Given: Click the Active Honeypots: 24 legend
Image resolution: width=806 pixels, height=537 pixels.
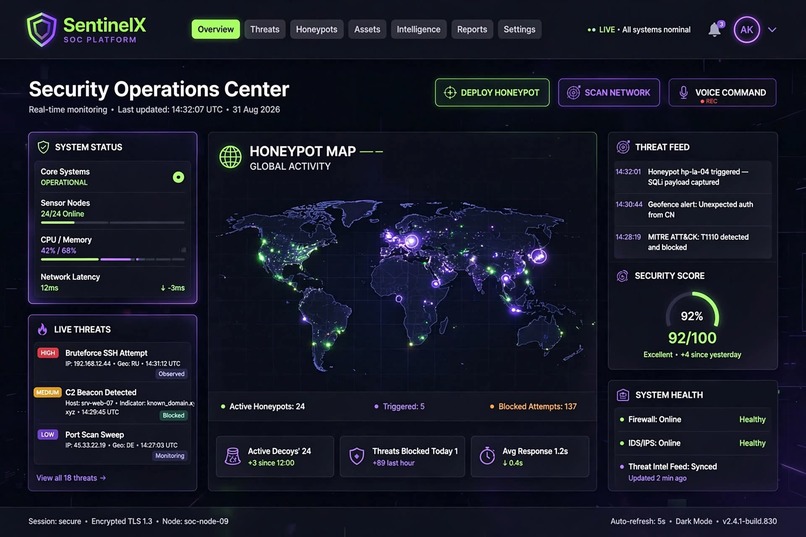Looking at the screenshot, I should (x=263, y=406).
